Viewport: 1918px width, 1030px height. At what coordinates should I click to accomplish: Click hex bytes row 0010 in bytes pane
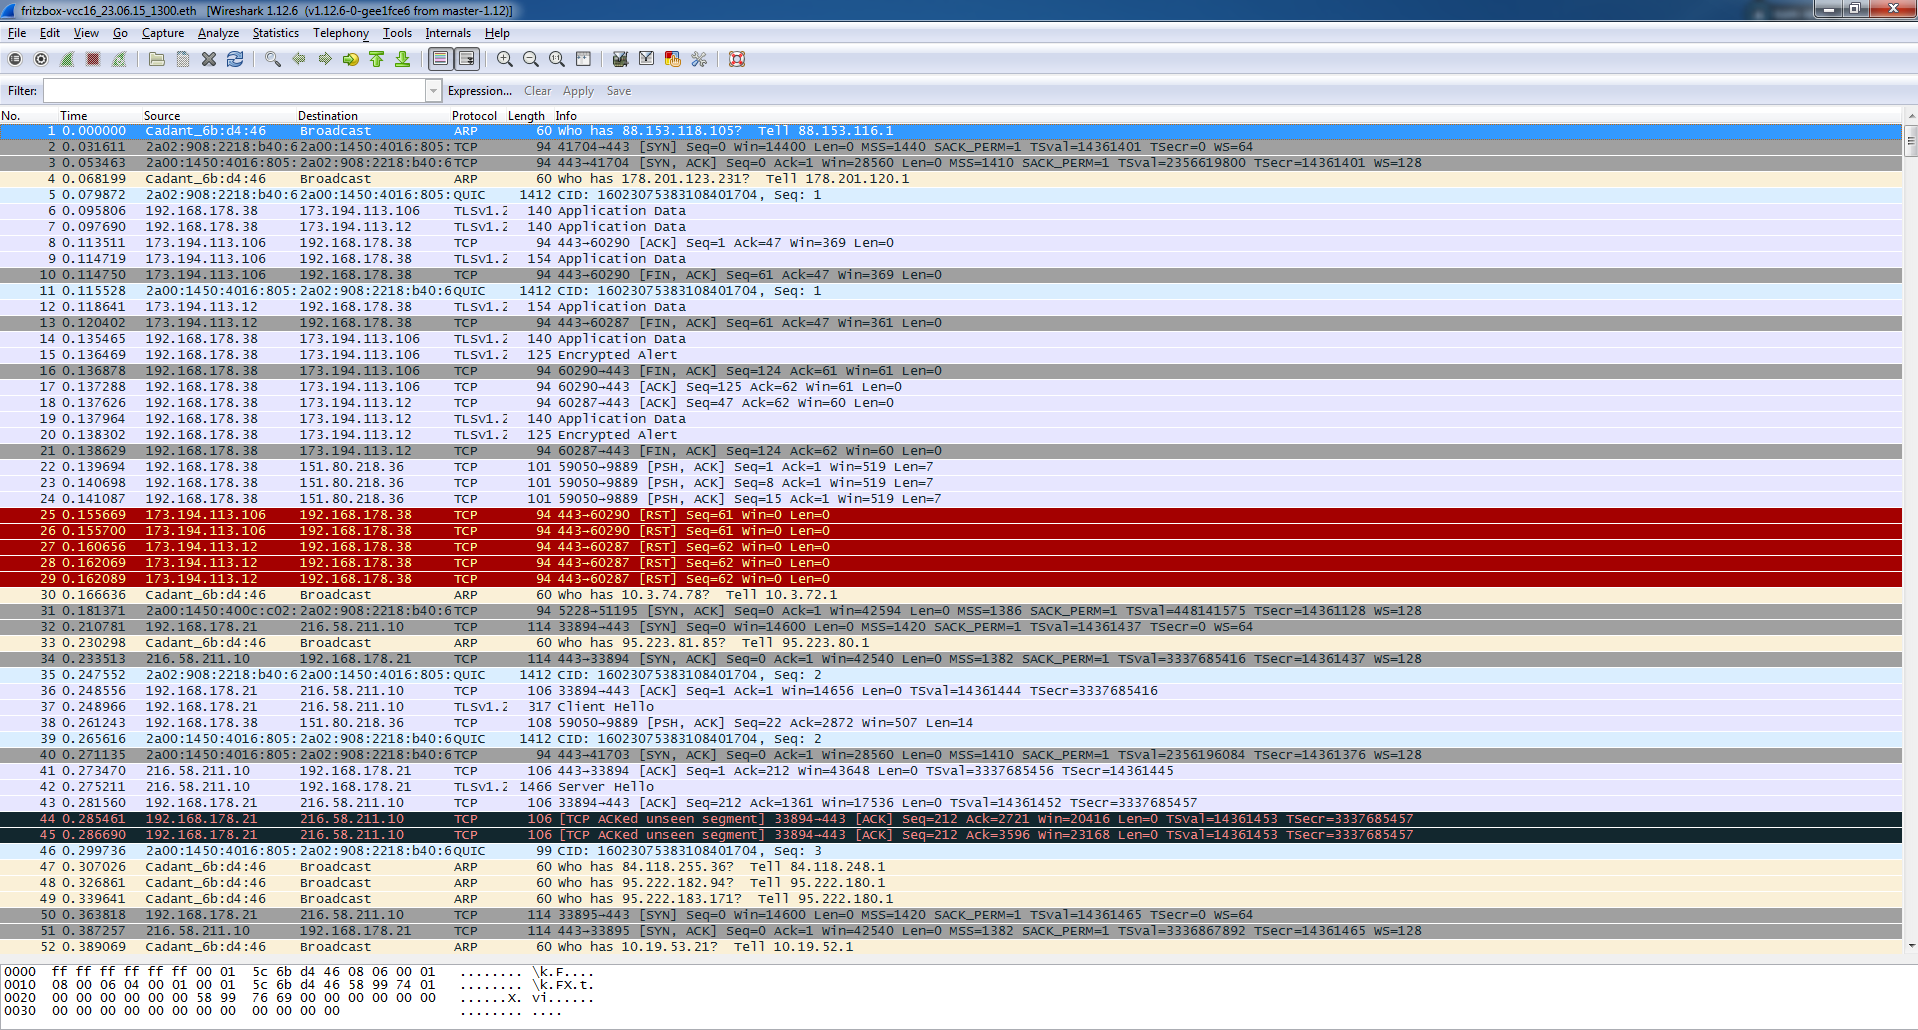tap(298, 985)
